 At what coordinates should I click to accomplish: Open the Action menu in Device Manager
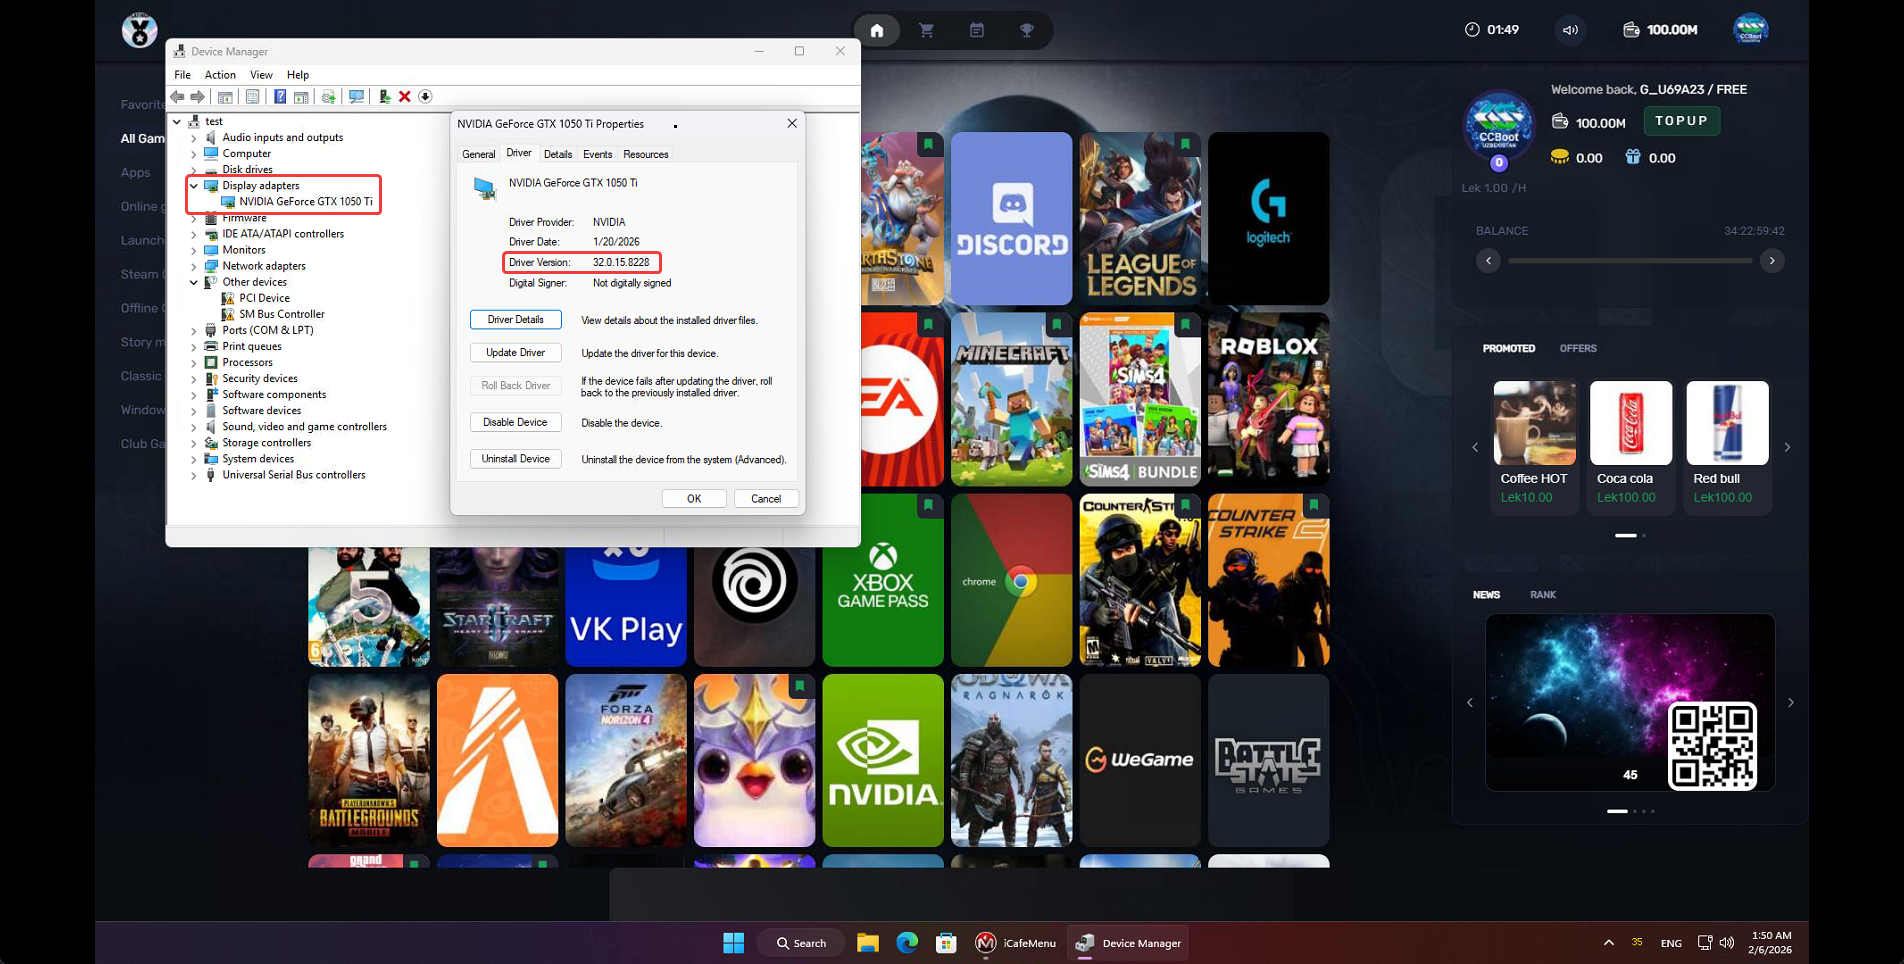tap(220, 75)
